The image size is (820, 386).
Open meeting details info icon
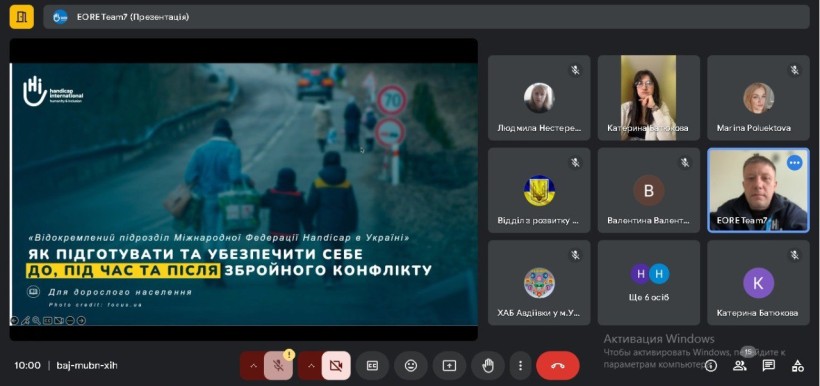coord(710,365)
